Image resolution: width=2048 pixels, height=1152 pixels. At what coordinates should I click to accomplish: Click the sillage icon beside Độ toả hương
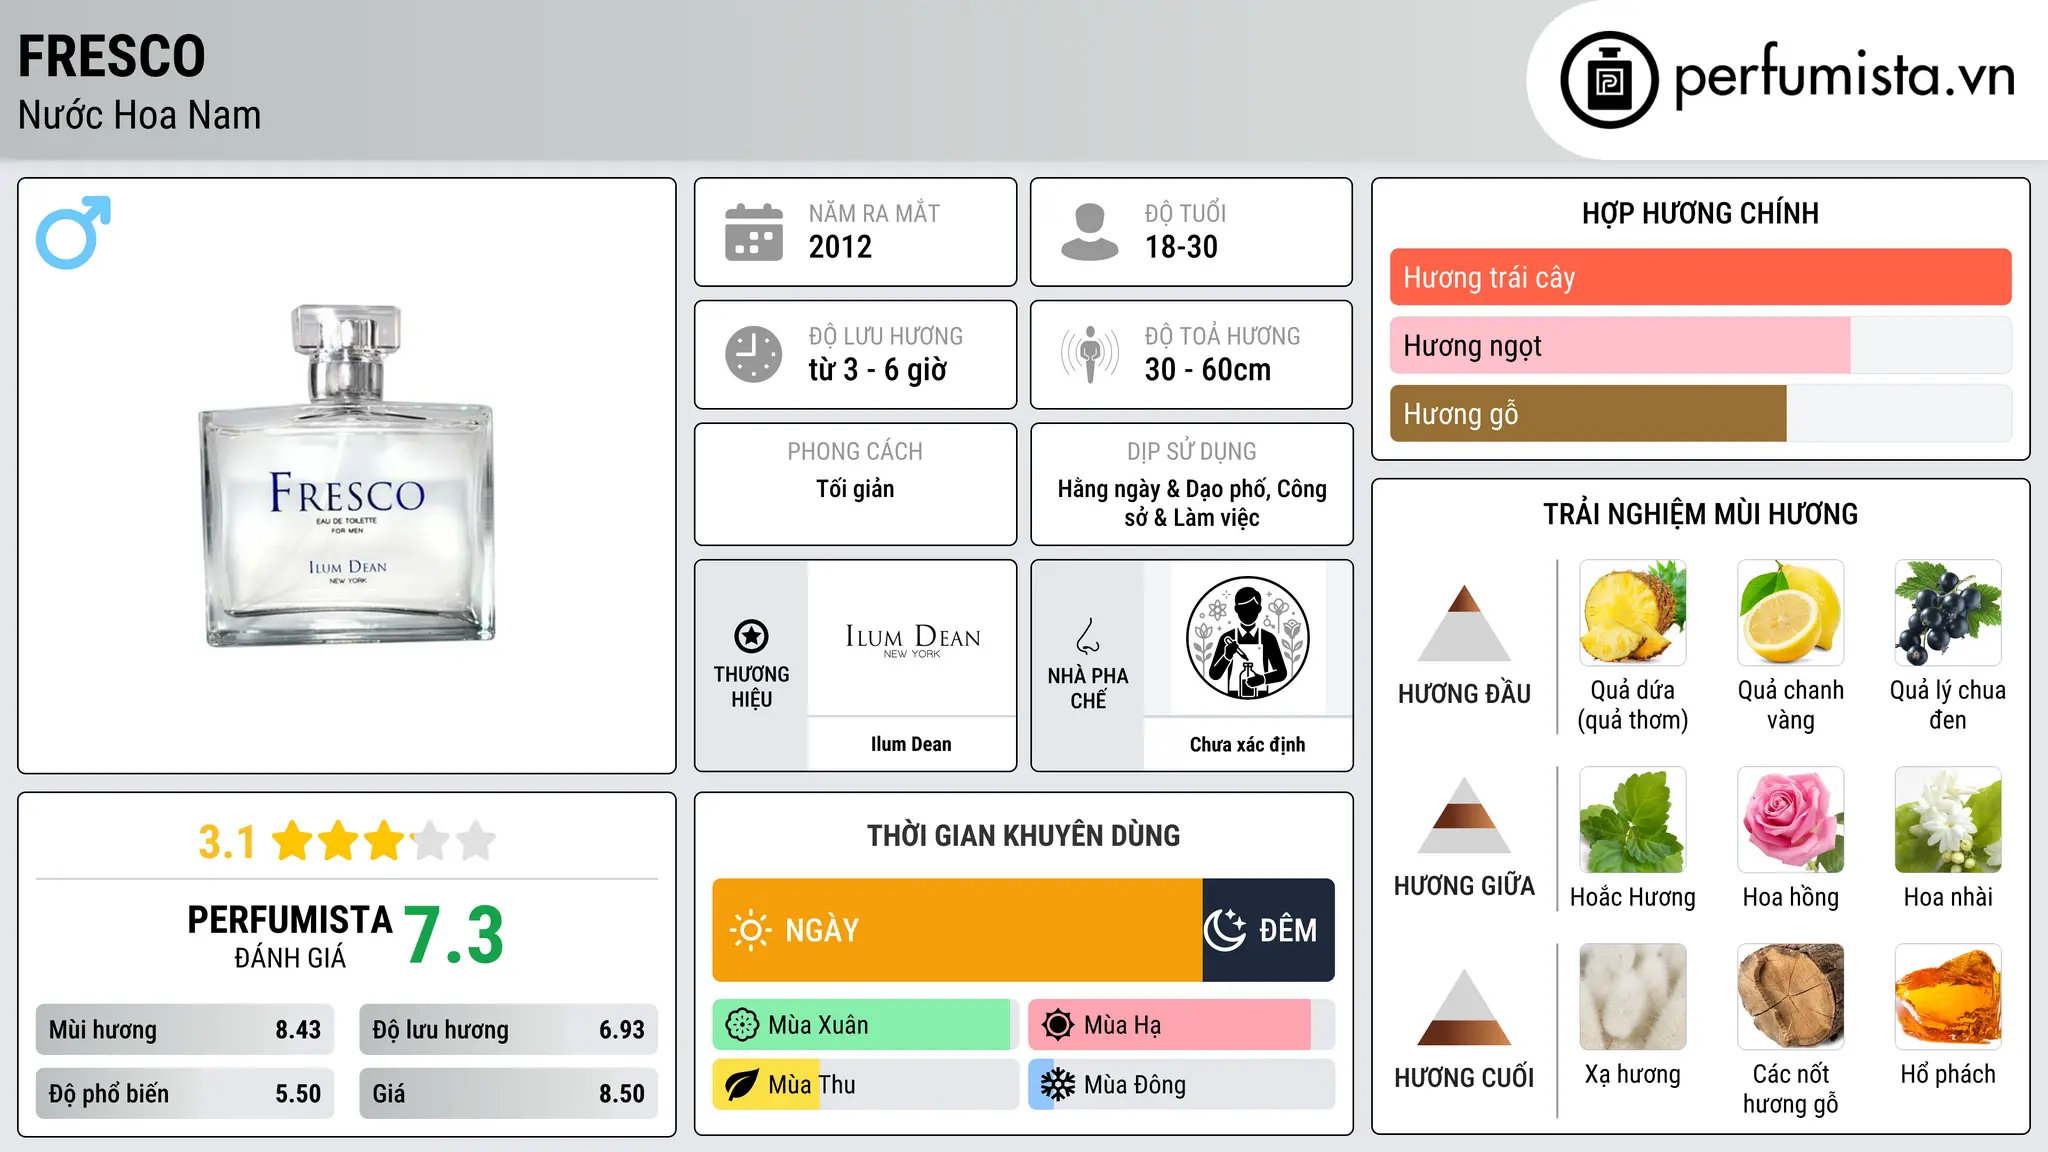1089,354
